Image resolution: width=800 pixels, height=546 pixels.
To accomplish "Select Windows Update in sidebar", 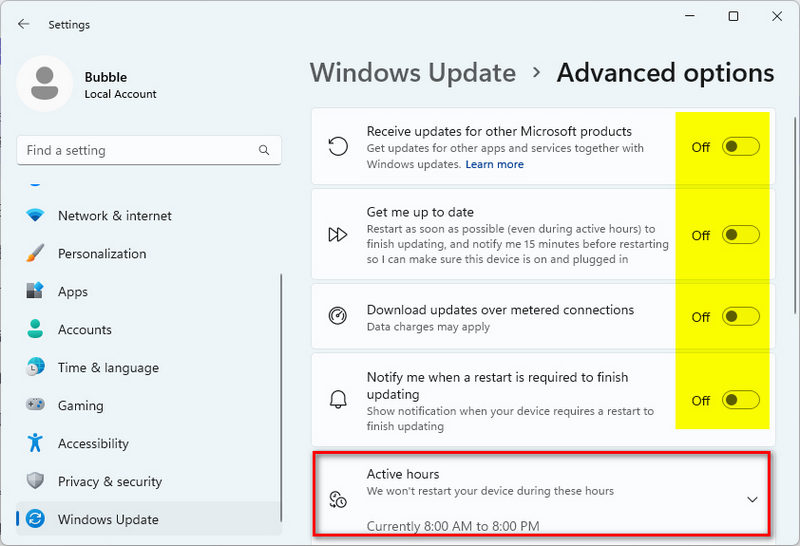I will tap(148, 519).
